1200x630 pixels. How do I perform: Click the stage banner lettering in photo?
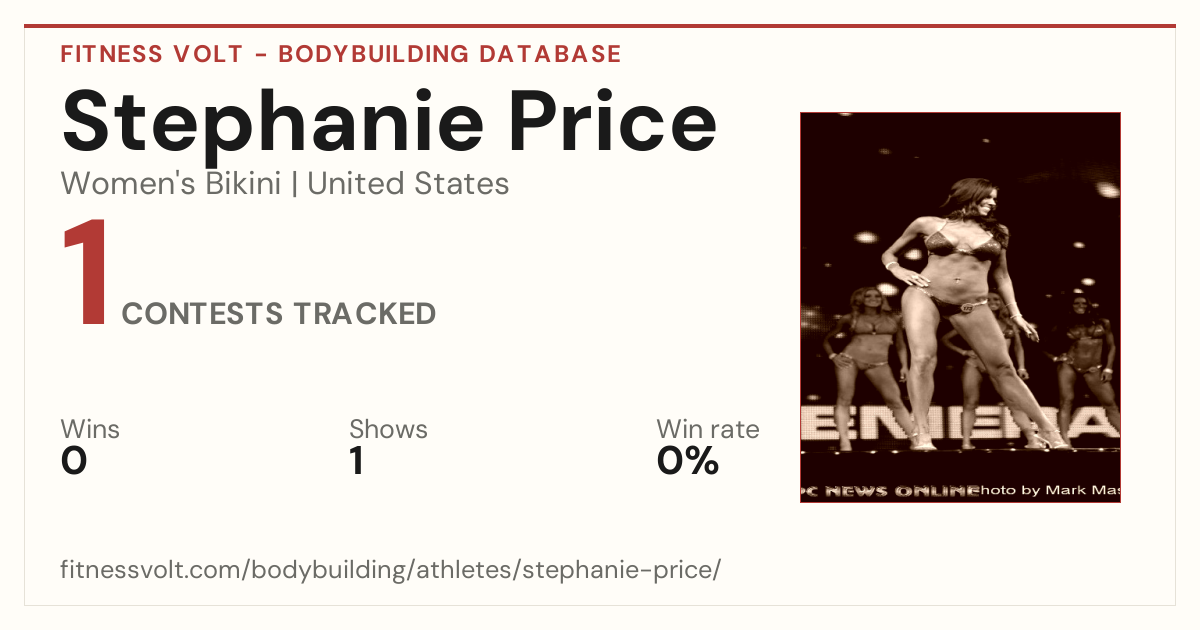(960, 423)
